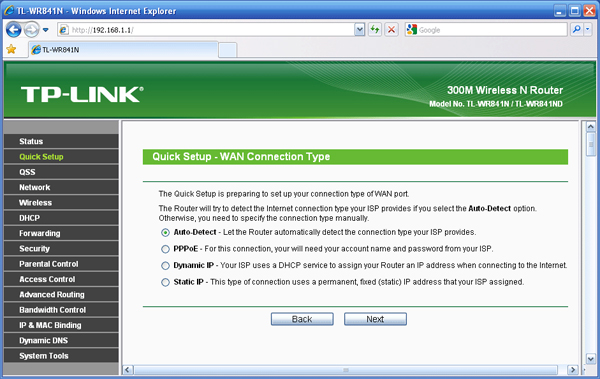Open the Status menu item
The width and height of the screenshot is (600, 379).
pos(61,141)
